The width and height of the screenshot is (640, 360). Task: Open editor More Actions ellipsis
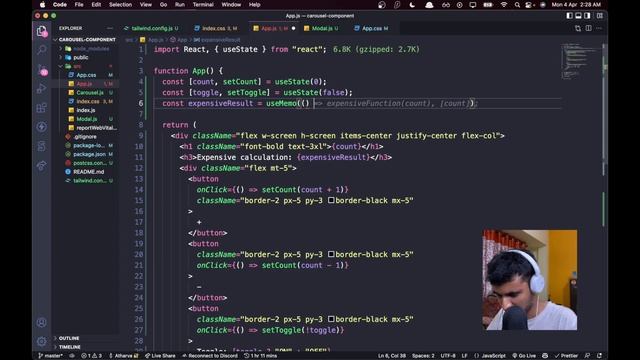click(599, 28)
